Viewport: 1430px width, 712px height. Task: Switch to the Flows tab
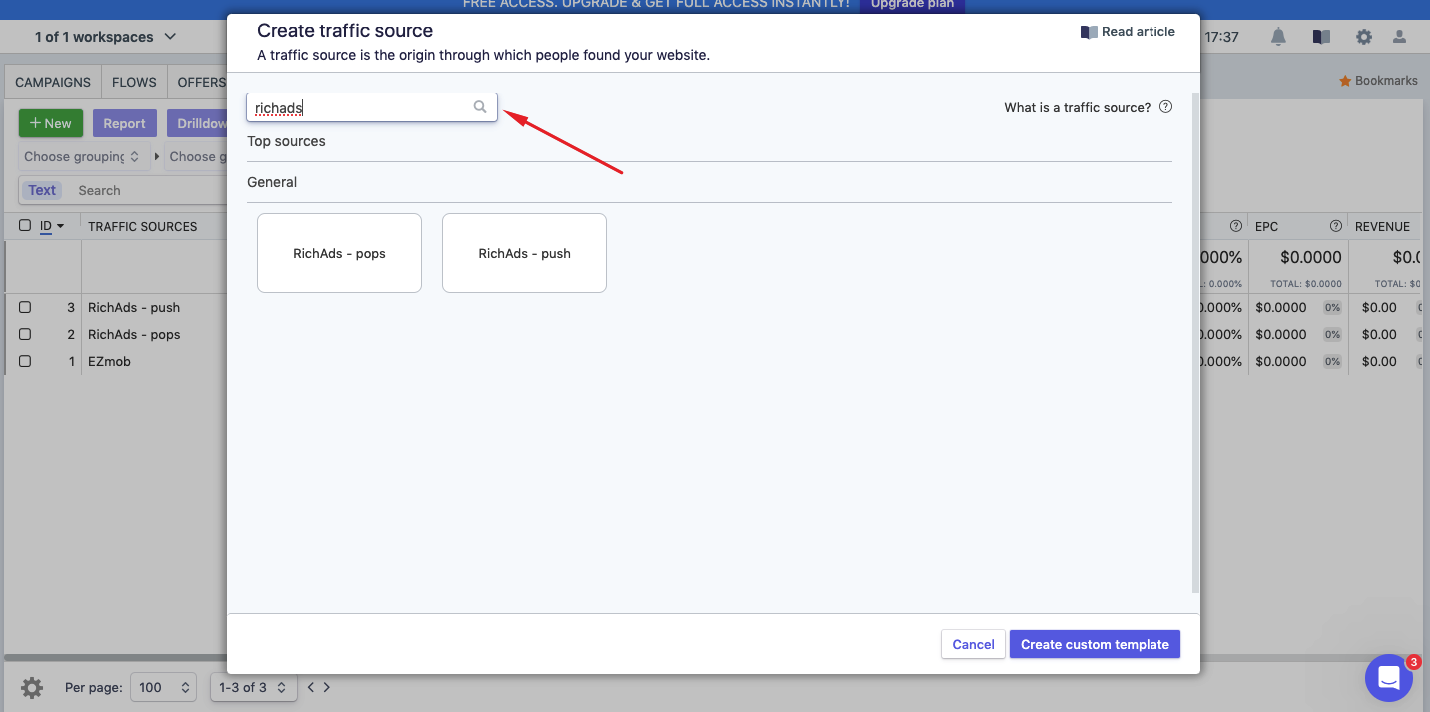[134, 82]
